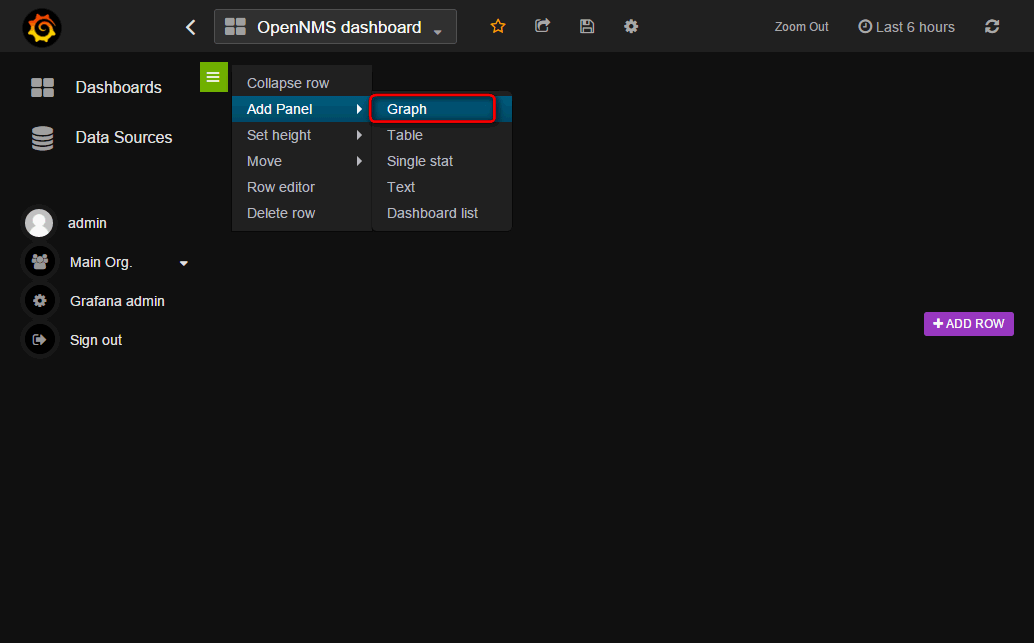Click the Set height menu label
Screen dimensions: 1034x643
point(279,135)
